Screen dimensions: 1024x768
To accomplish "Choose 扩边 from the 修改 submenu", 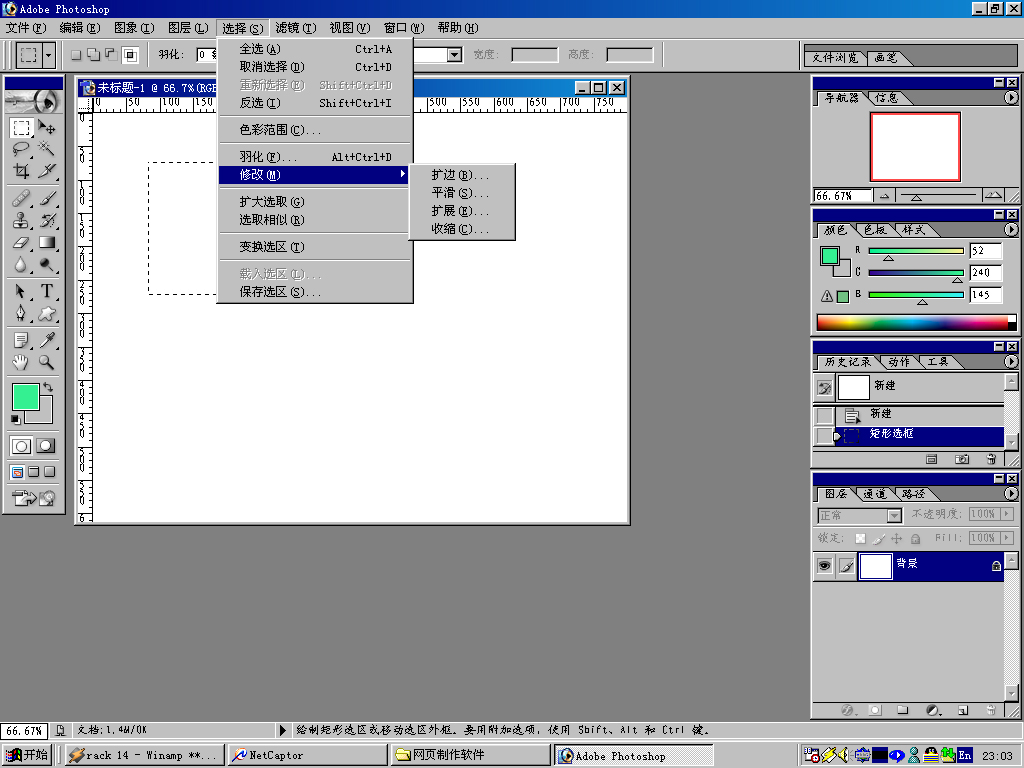I will tap(462, 175).
